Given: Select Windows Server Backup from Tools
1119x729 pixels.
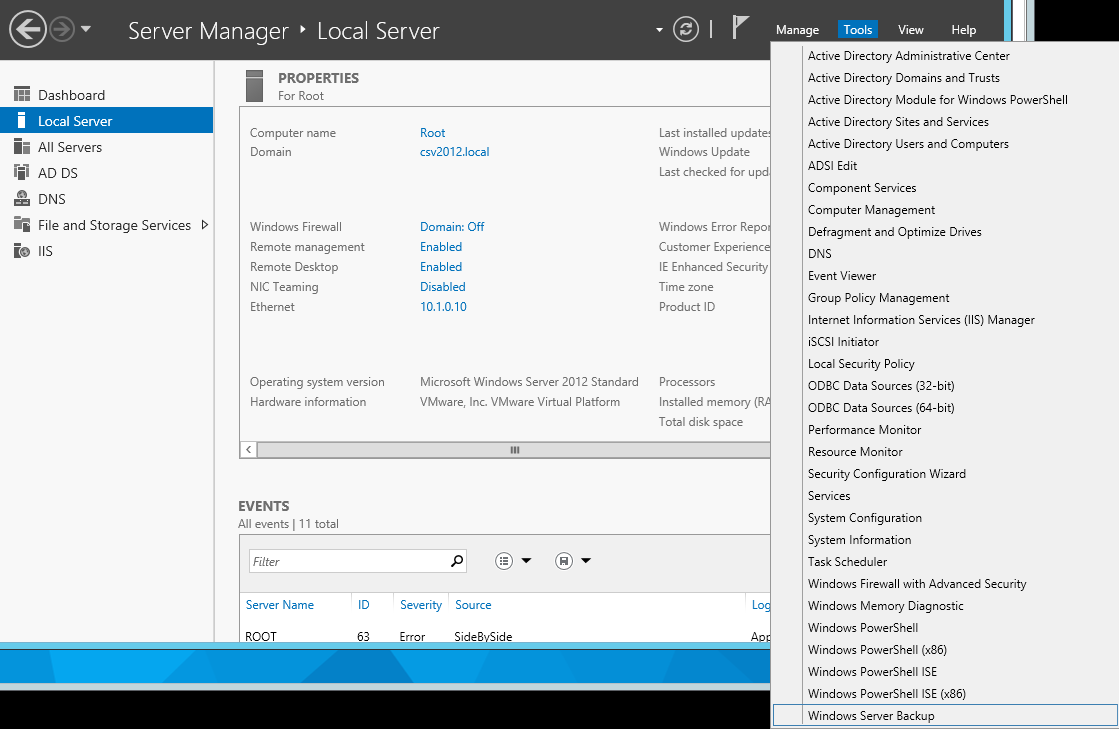Looking at the screenshot, I should [870, 716].
